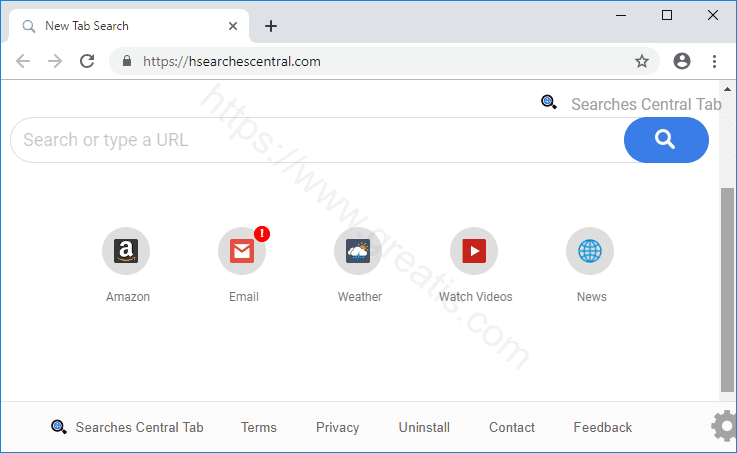Open a new browser tab
737x453 pixels.
pyautogui.click(x=271, y=26)
